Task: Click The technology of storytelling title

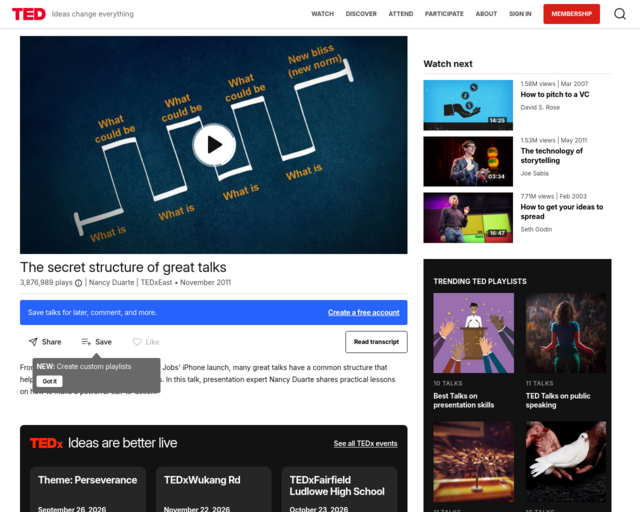Action: (x=551, y=156)
